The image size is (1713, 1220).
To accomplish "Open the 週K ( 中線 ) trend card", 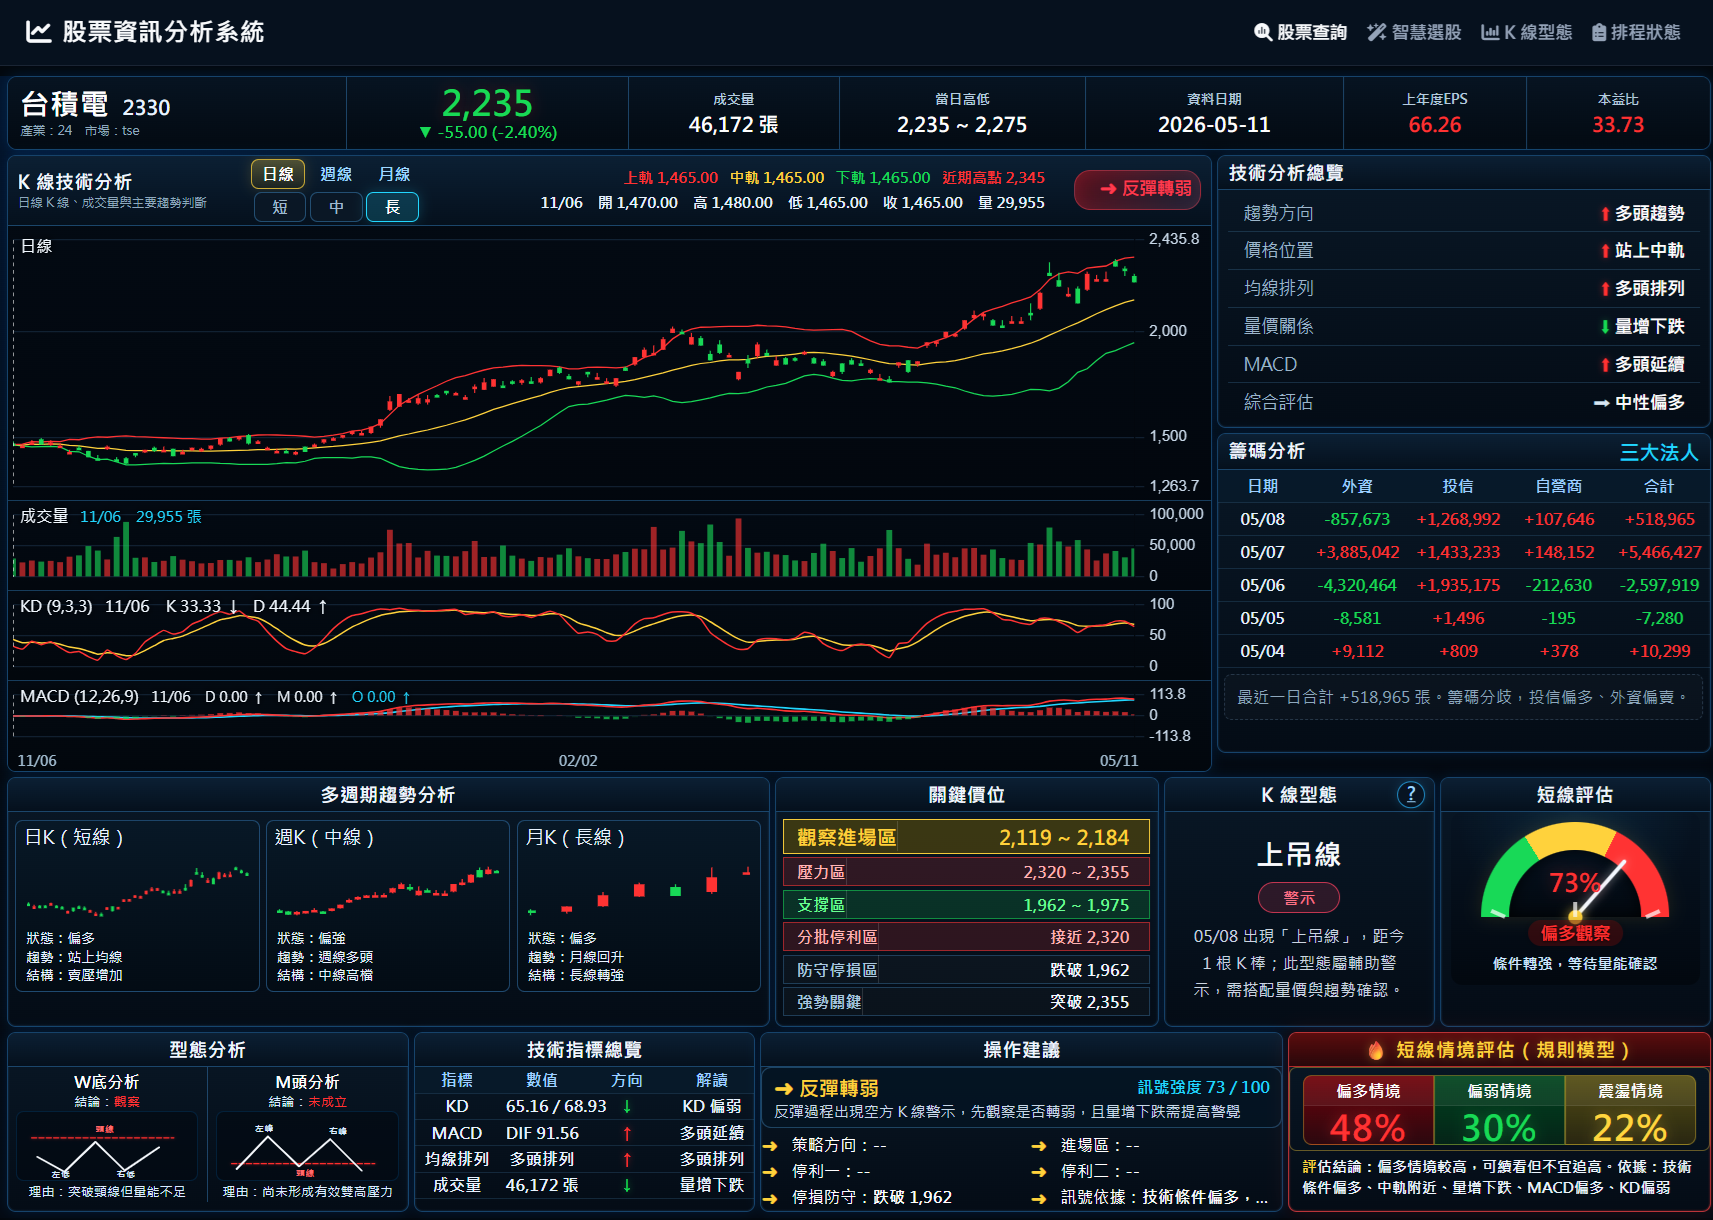I will (x=388, y=906).
